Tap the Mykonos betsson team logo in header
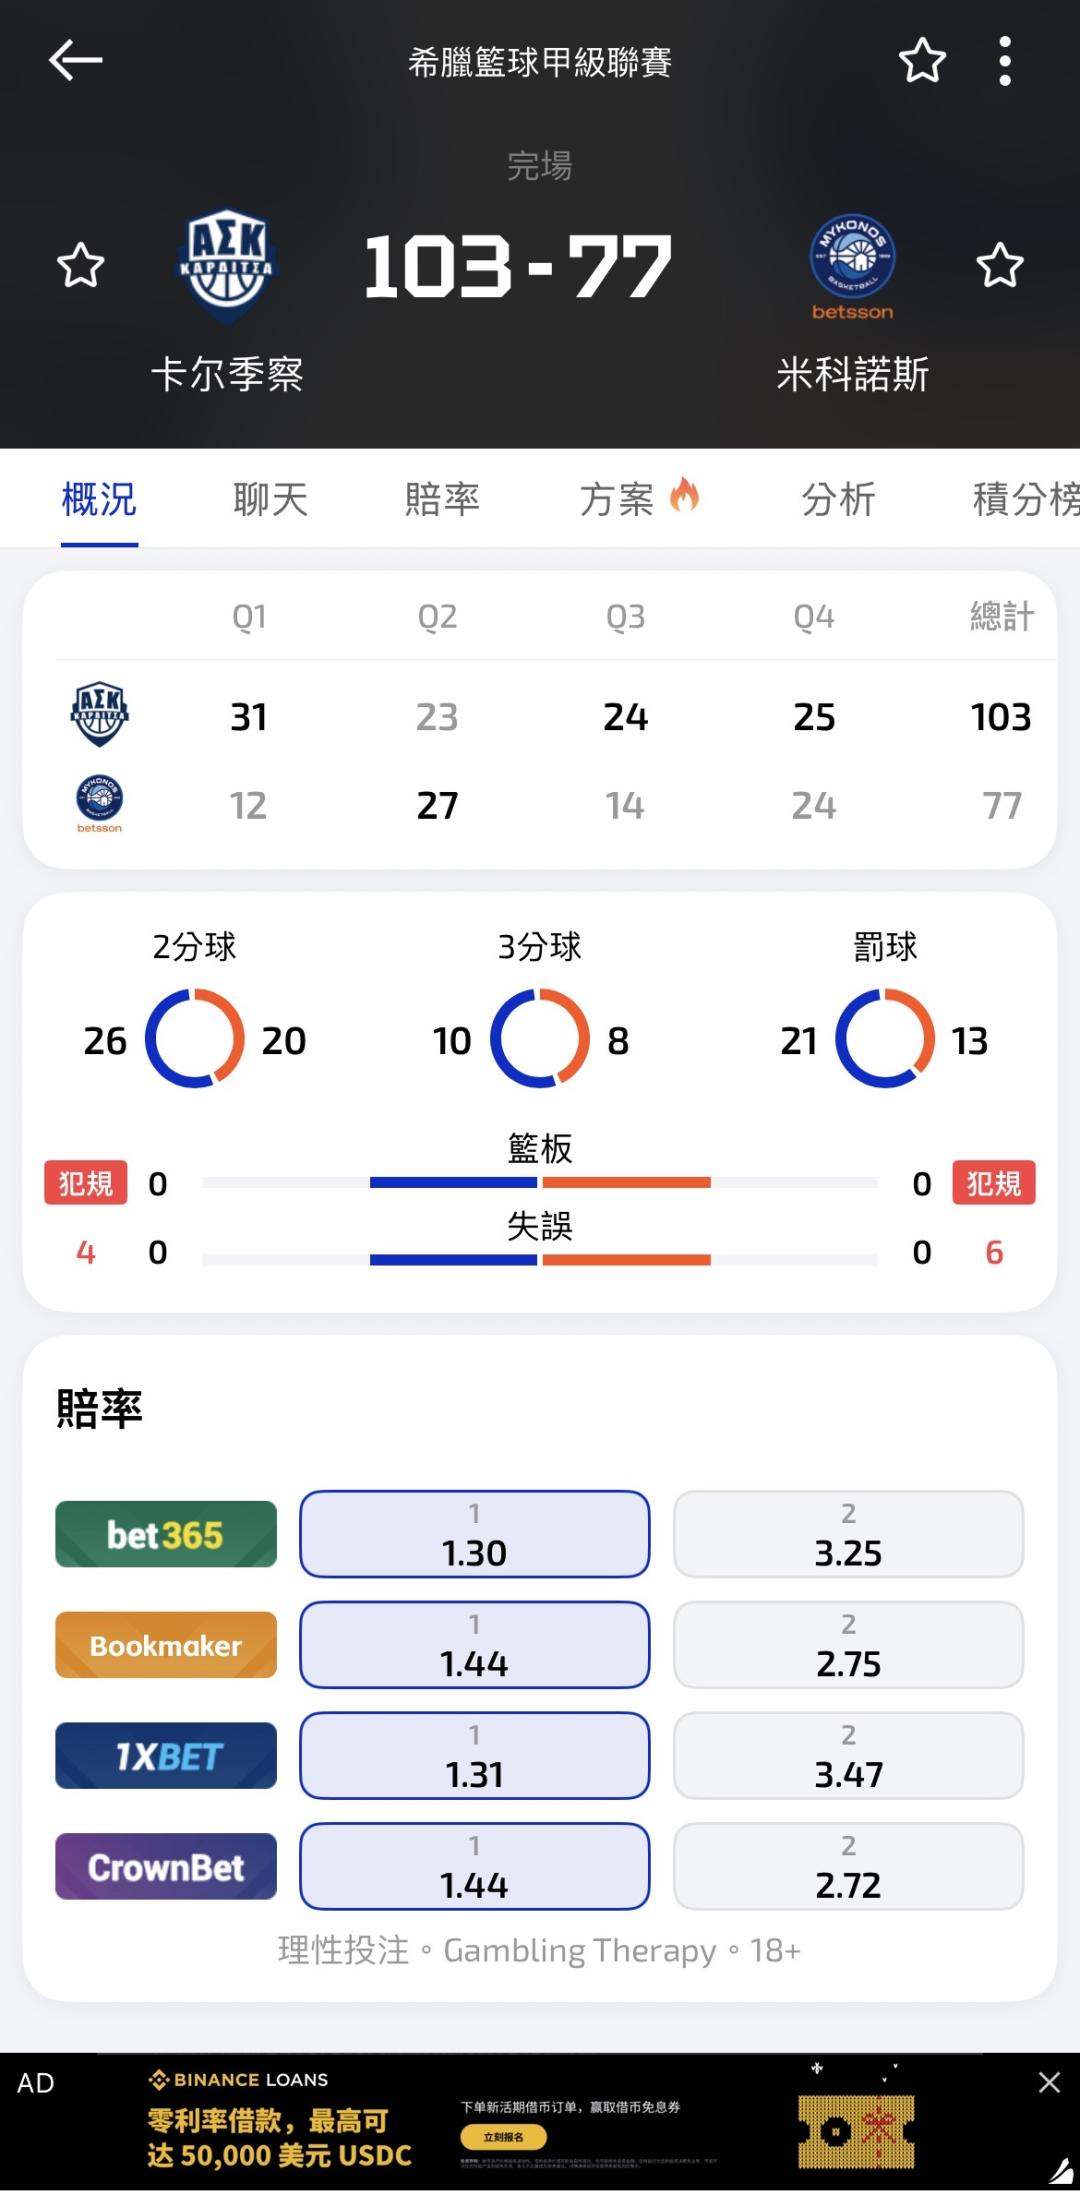 [852, 266]
